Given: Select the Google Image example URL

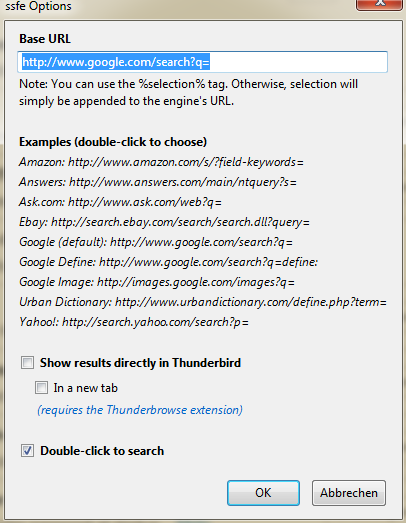Looking at the screenshot, I should coord(157,282).
